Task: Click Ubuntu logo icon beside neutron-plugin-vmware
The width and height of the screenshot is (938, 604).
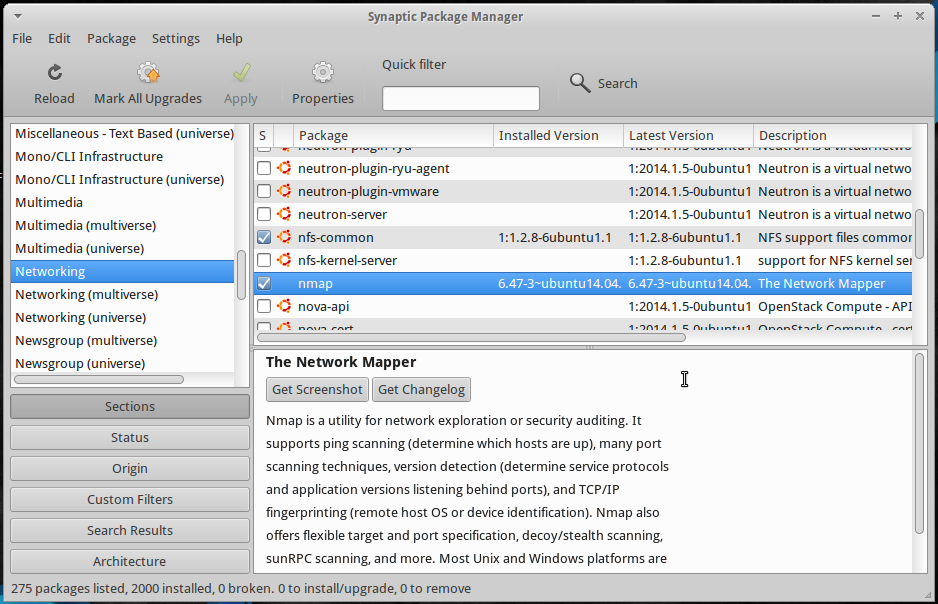Action: pyautogui.click(x=284, y=191)
